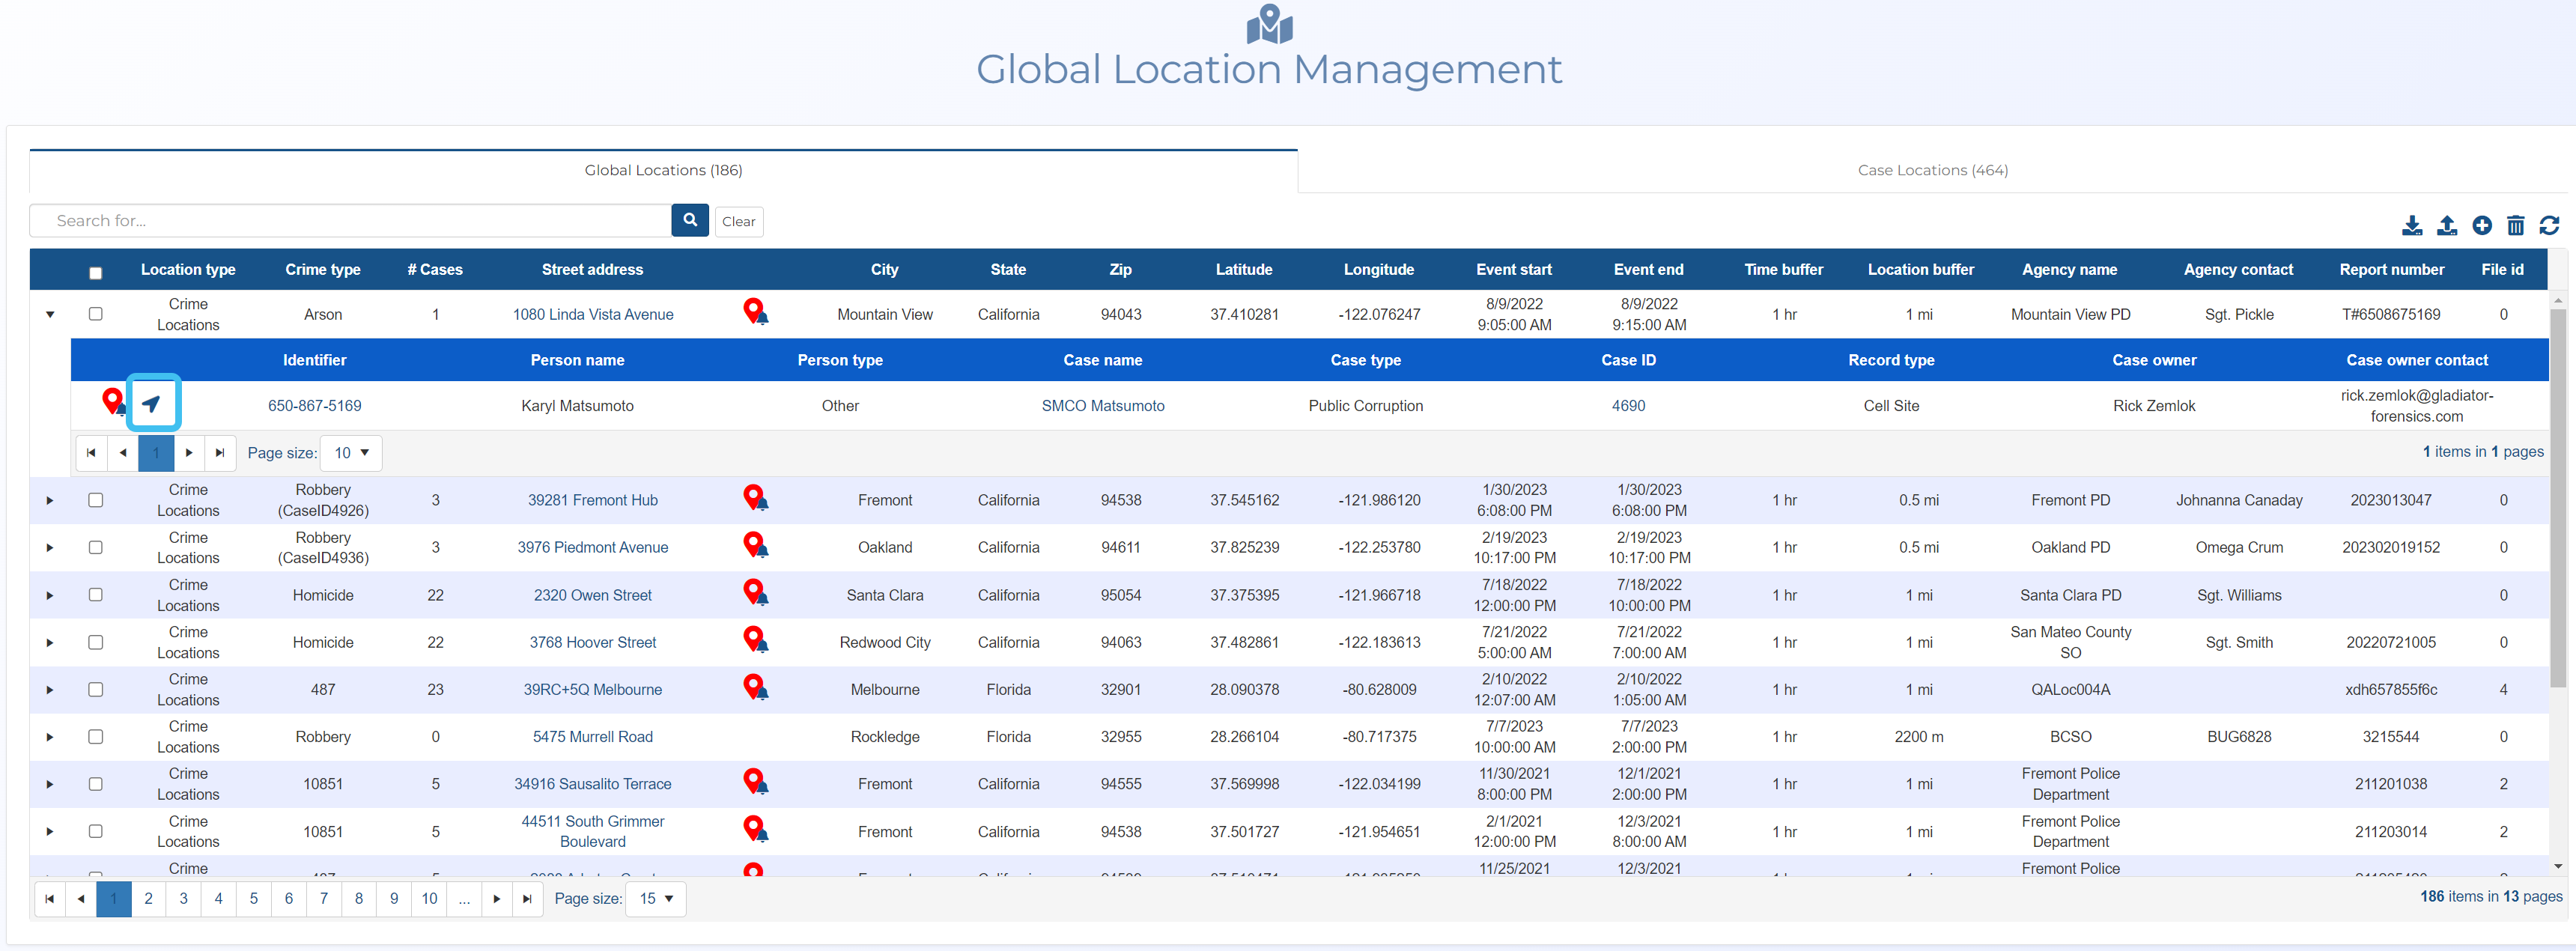Select the Global Locations (186) tab
Screen dimensions: 2576x951
pyautogui.click(x=663, y=170)
